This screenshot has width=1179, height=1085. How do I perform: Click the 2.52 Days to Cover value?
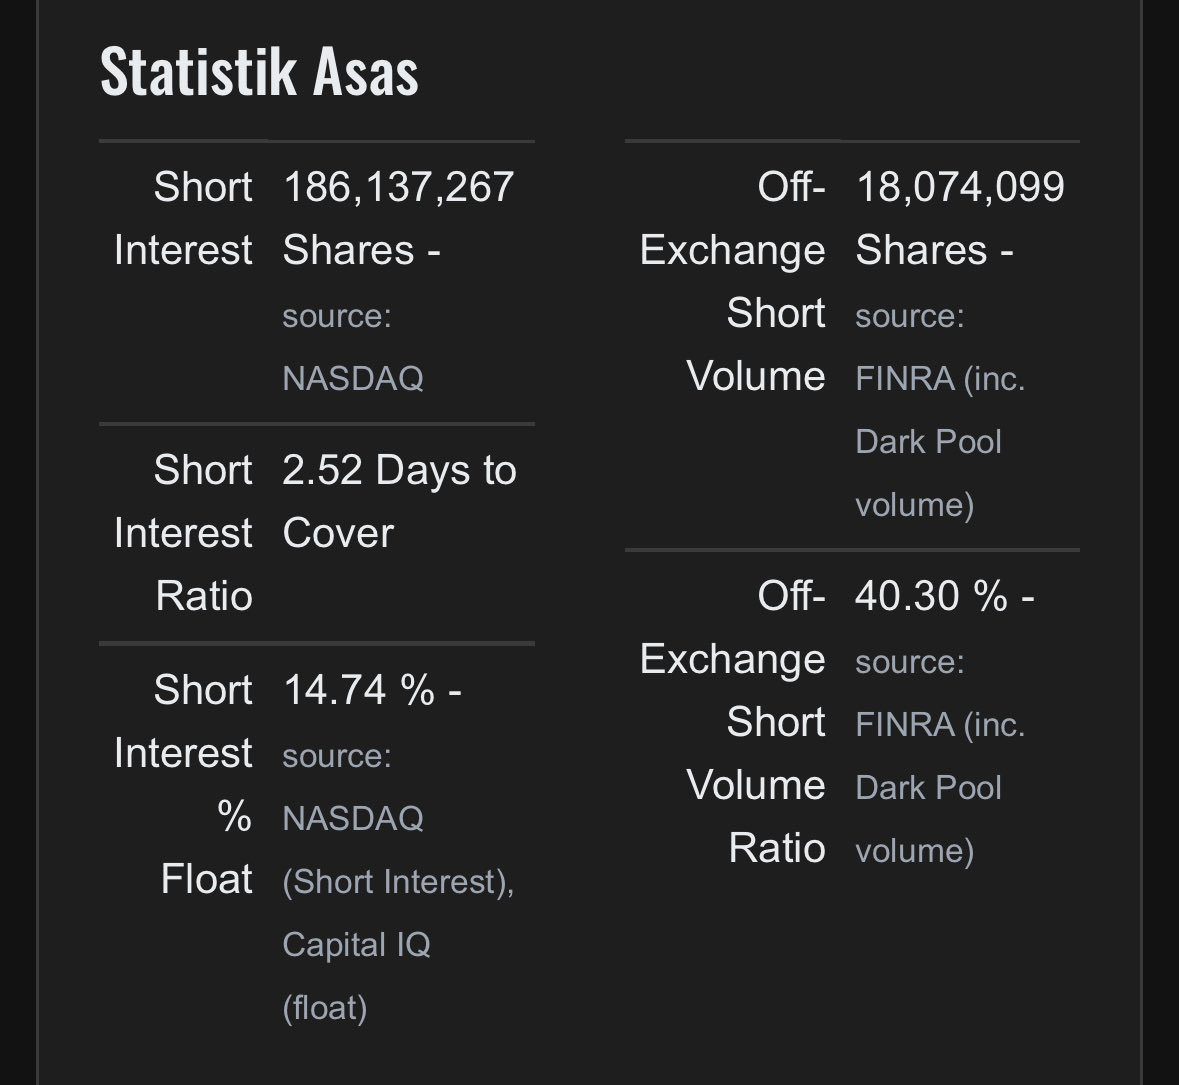(399, 501)
